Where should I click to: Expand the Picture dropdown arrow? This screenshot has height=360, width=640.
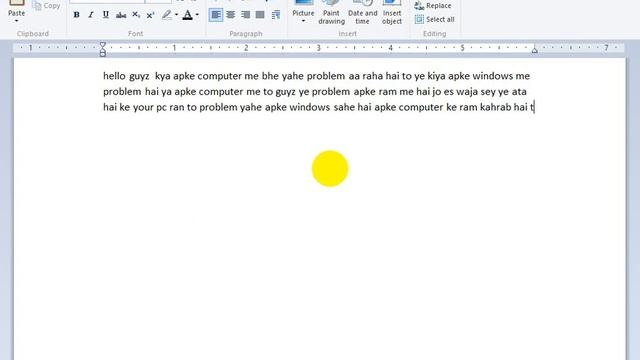[x=303, y=21]
